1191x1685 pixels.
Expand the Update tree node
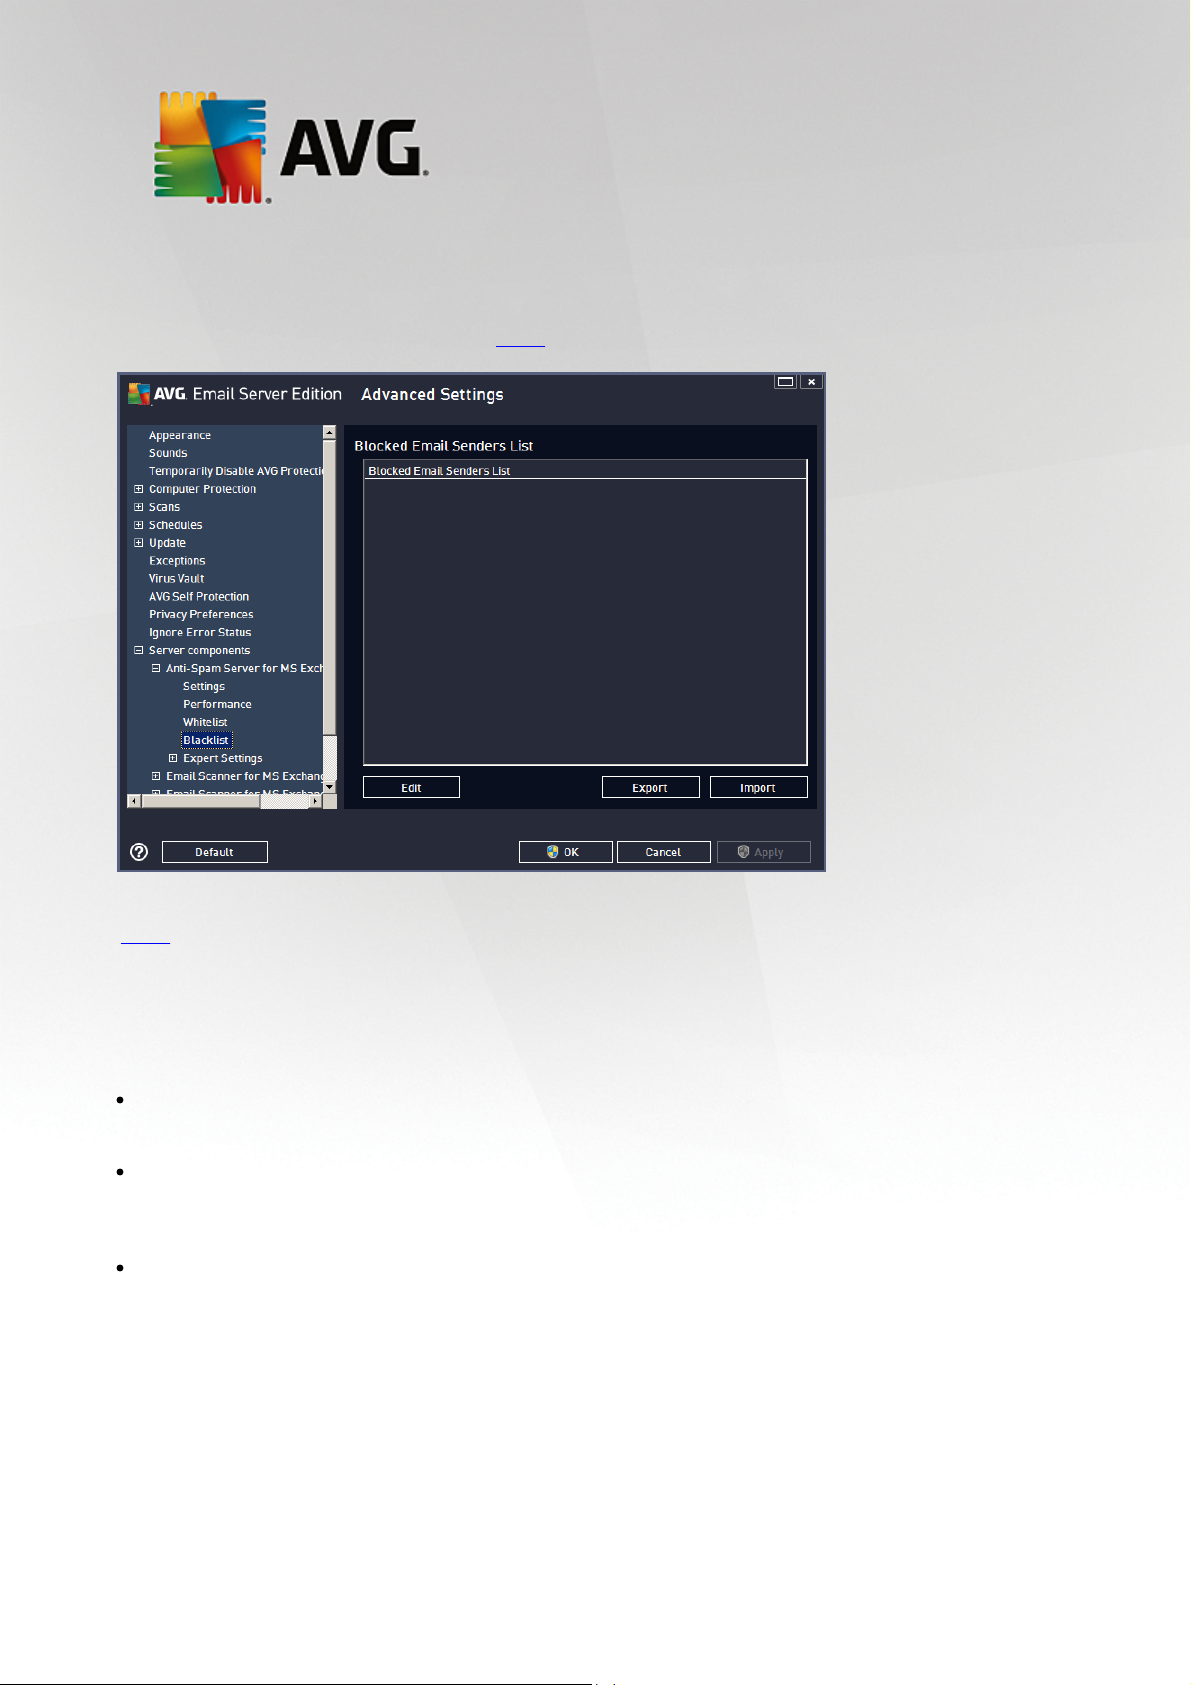tap(139, 543)
